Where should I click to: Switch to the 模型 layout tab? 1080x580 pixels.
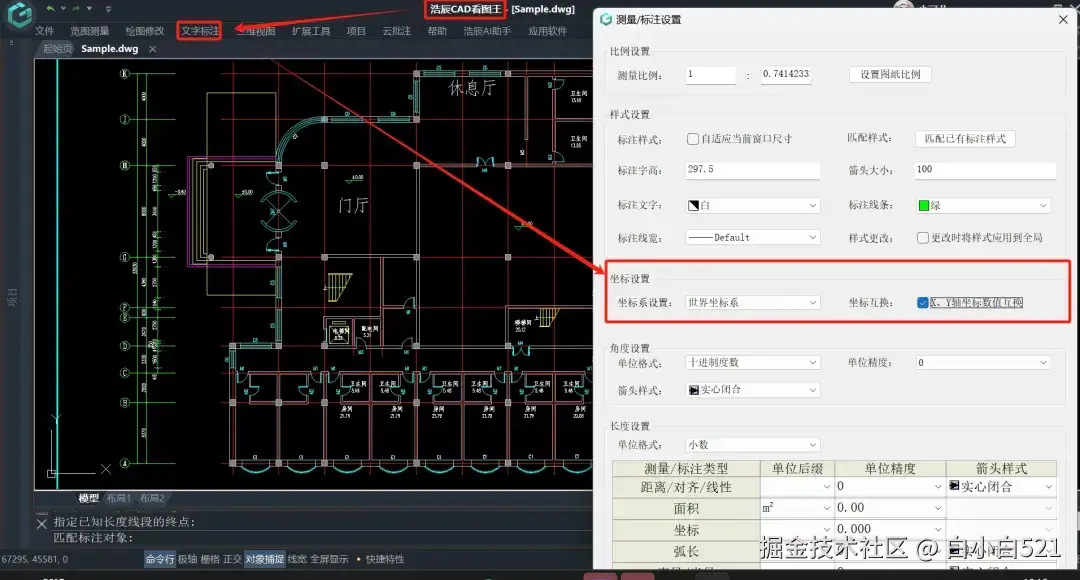[x=89, y=498]
